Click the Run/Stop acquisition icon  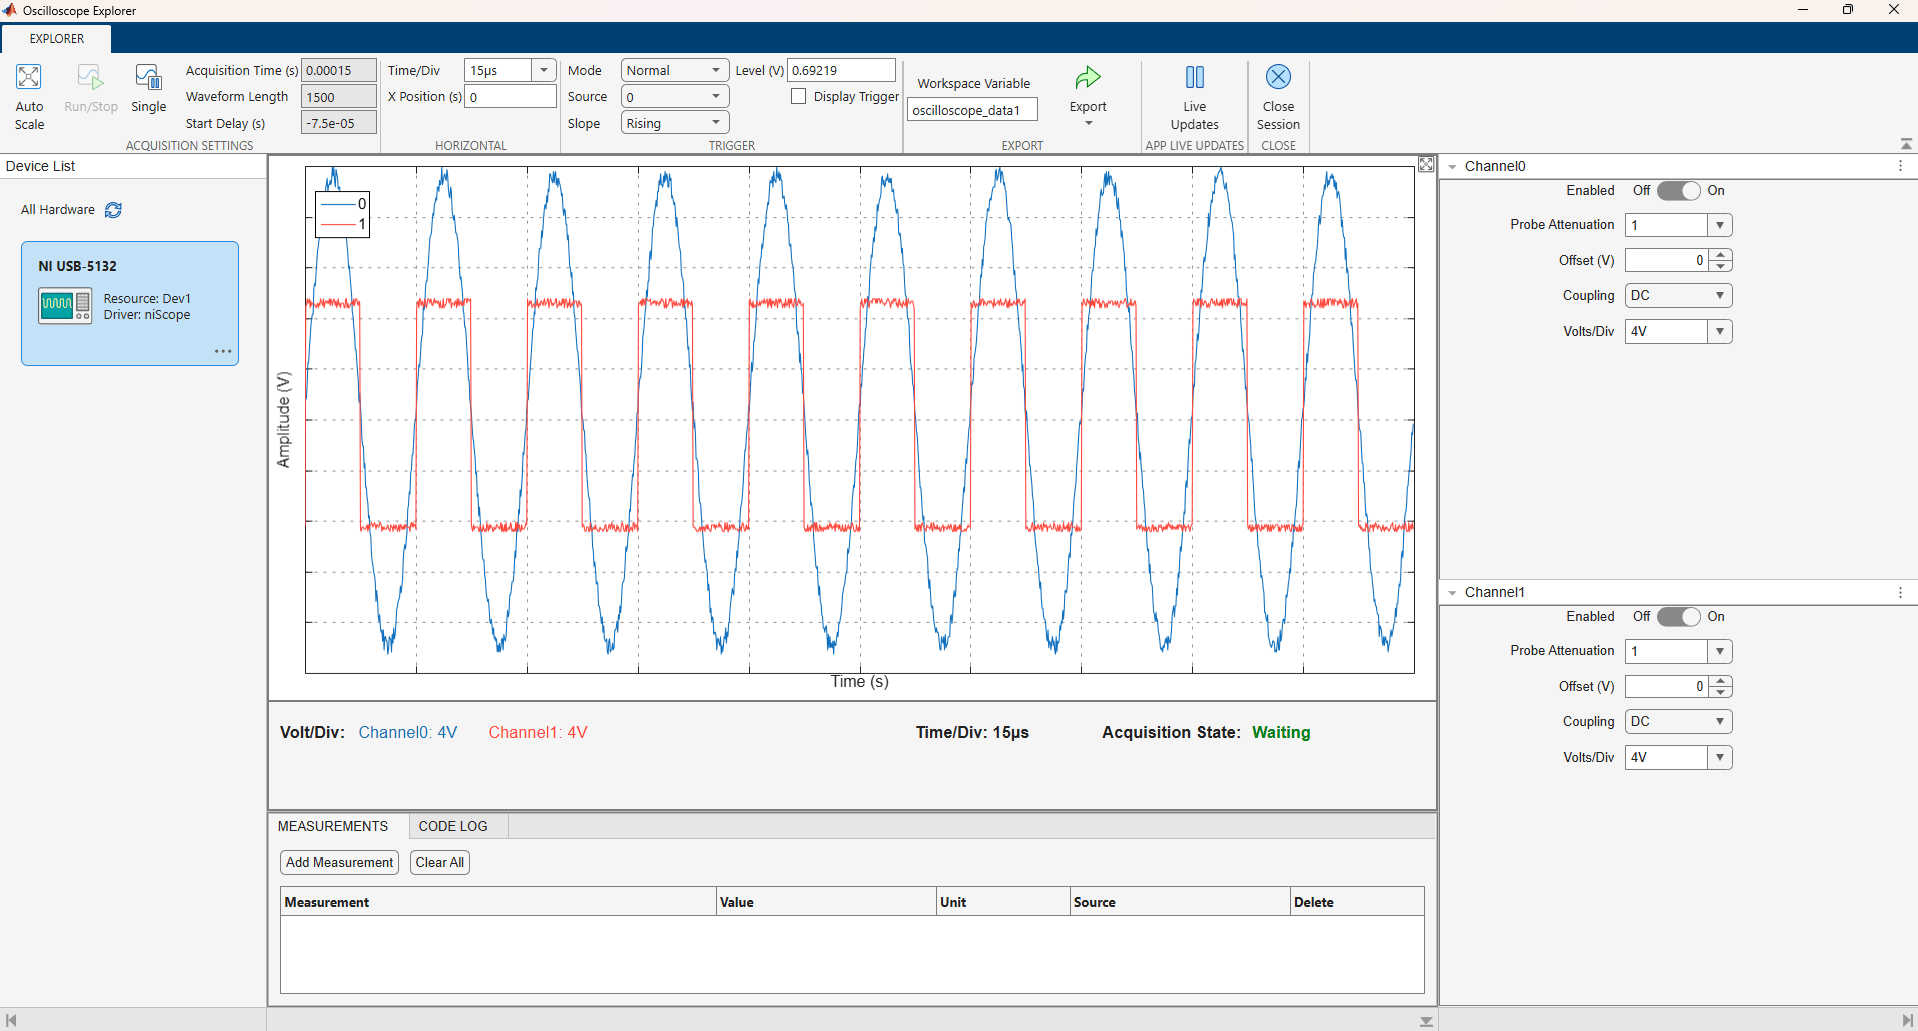90,78
